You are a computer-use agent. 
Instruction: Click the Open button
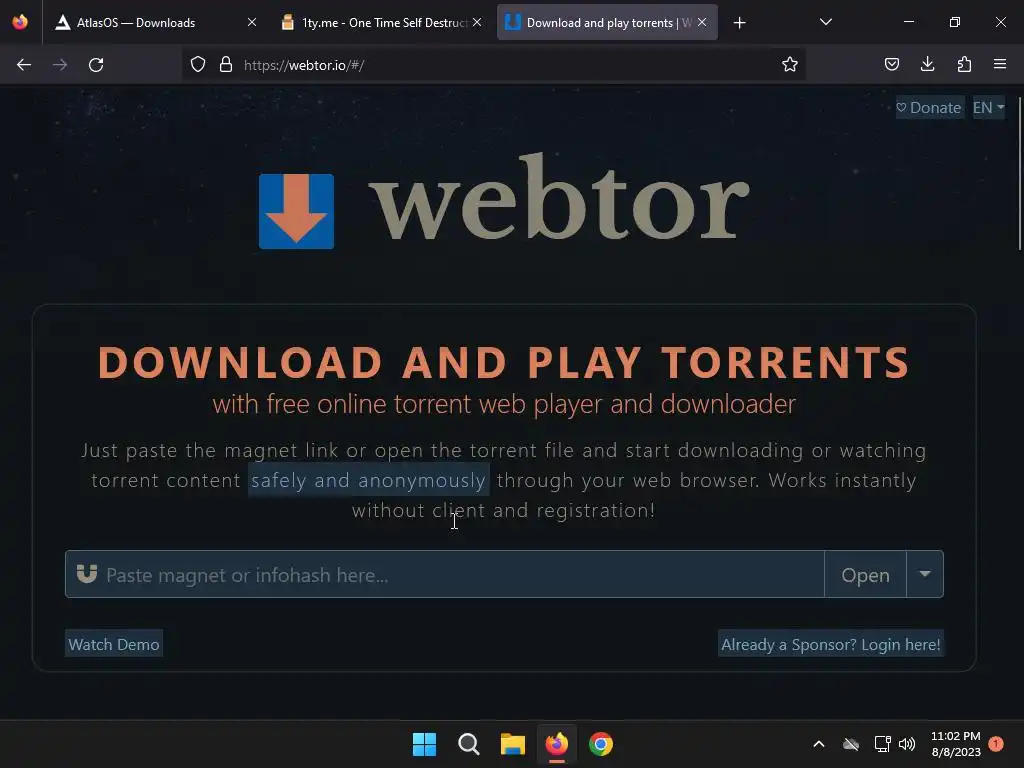tap(865, 575)
